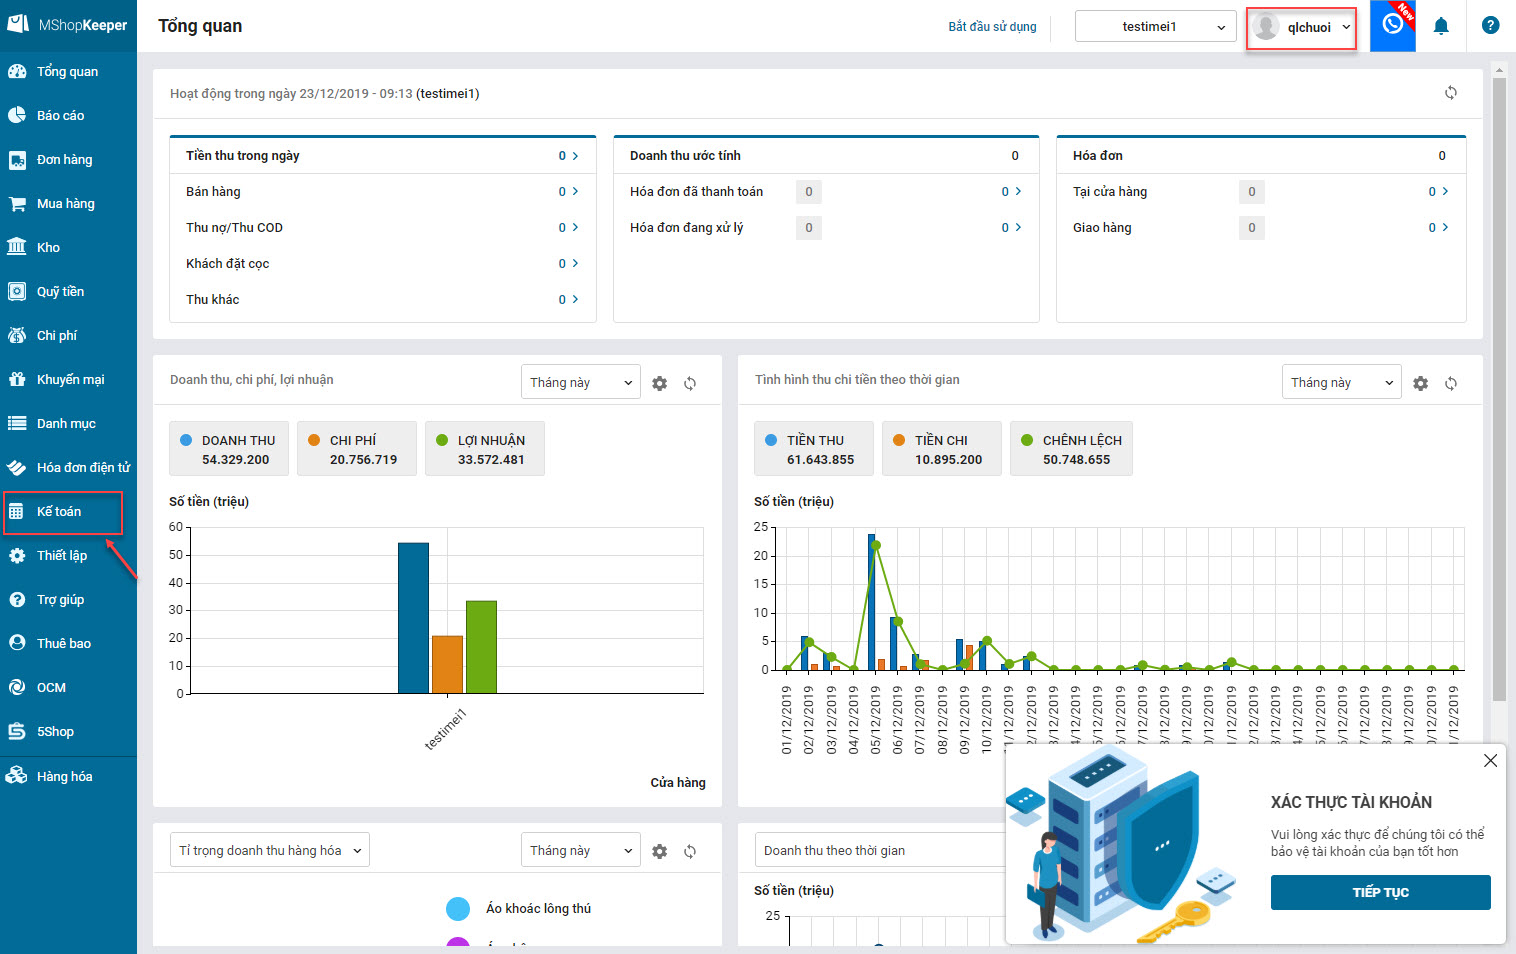The height and width of the screenshot is (954, 1516).
Task: Toggle the CHÊNH LỆCH legend series
Action: (x=1071, y=449)
